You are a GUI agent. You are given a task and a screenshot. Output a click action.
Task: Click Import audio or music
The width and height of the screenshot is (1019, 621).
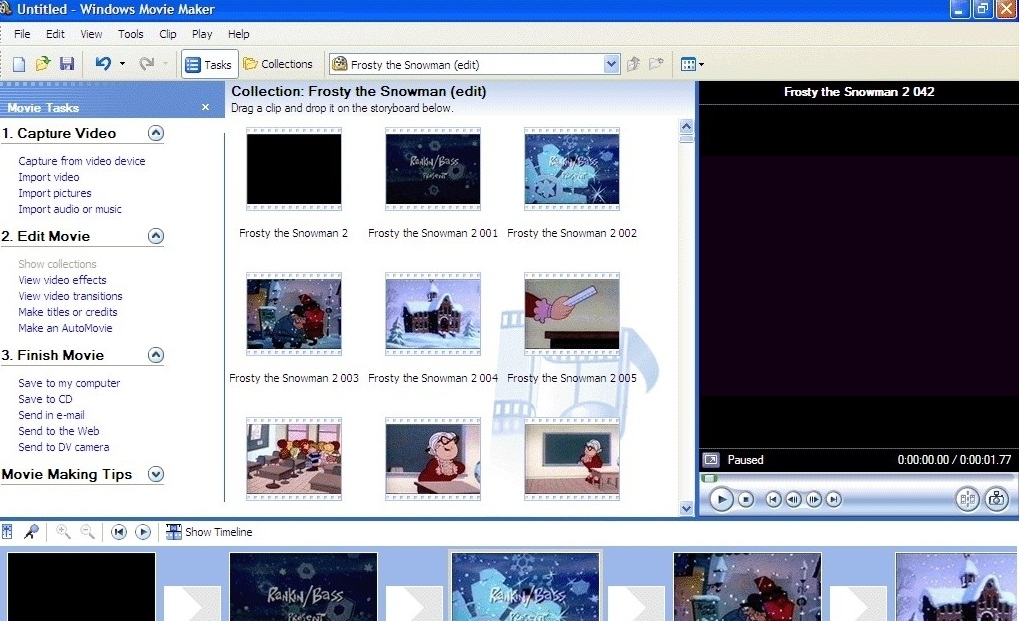(x=70, y=209)
